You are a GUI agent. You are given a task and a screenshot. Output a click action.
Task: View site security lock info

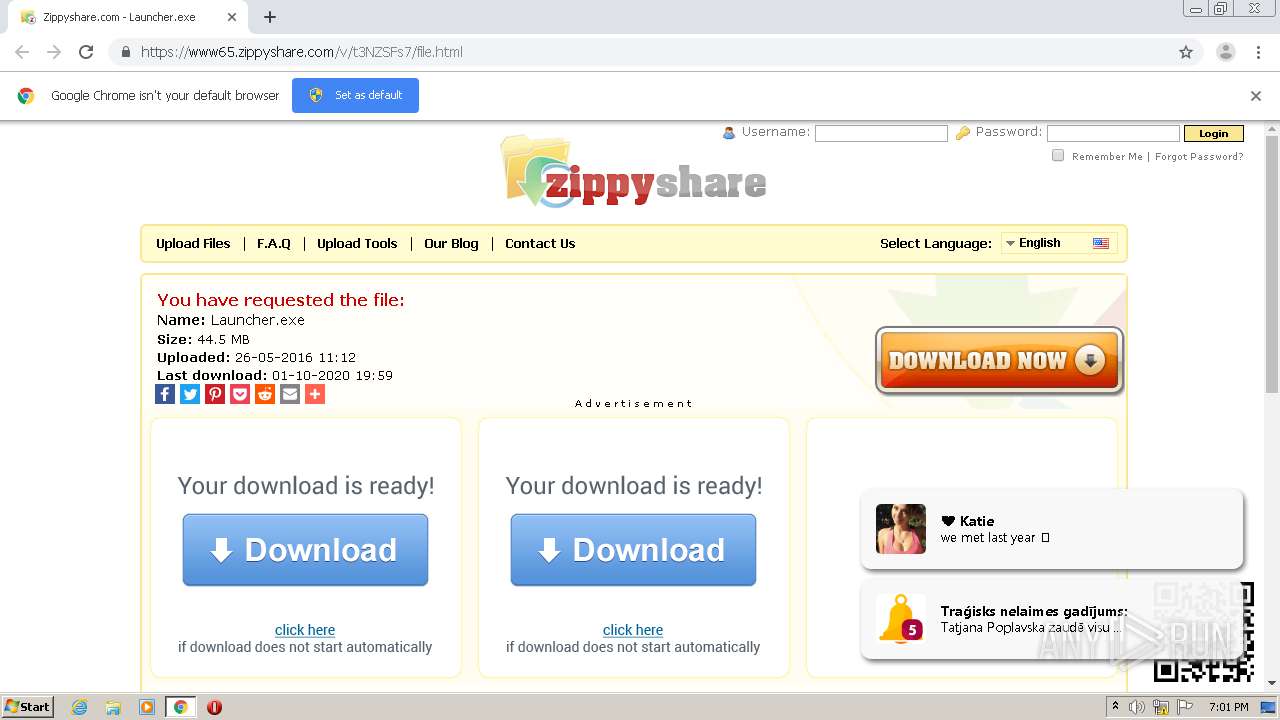pos(125,52)
